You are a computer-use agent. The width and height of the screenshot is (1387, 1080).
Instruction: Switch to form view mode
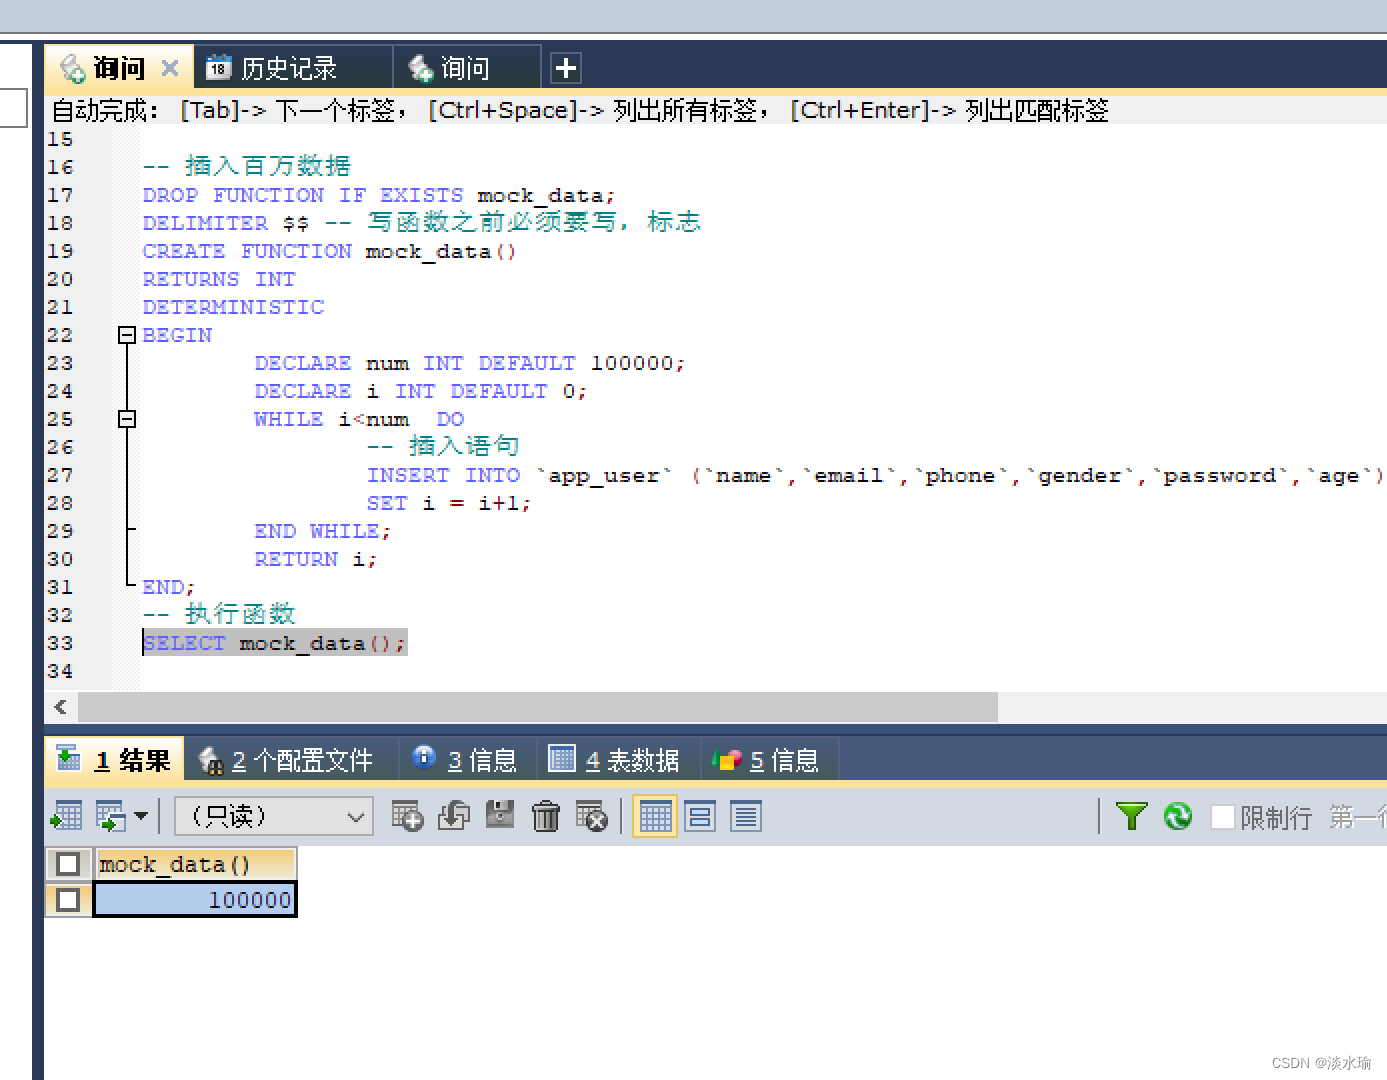(x=700, y=816)
